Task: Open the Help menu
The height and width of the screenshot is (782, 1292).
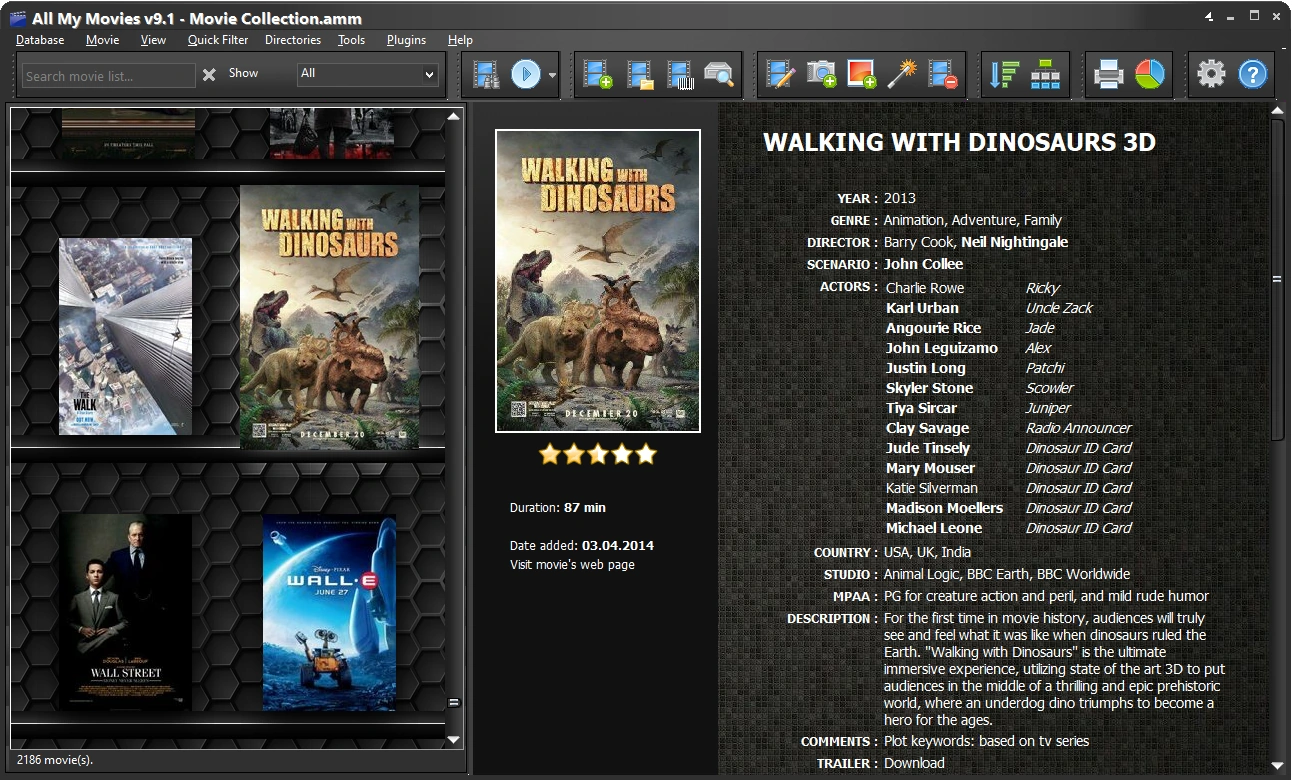Action: click(x=460, y=40)
